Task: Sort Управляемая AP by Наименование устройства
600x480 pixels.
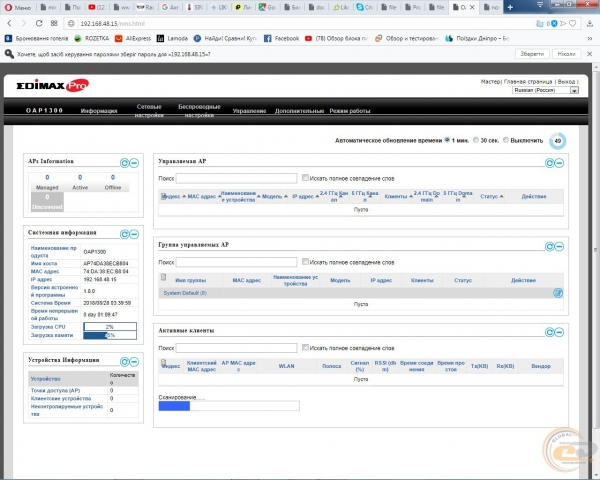Action: click(x=238, y=196)
